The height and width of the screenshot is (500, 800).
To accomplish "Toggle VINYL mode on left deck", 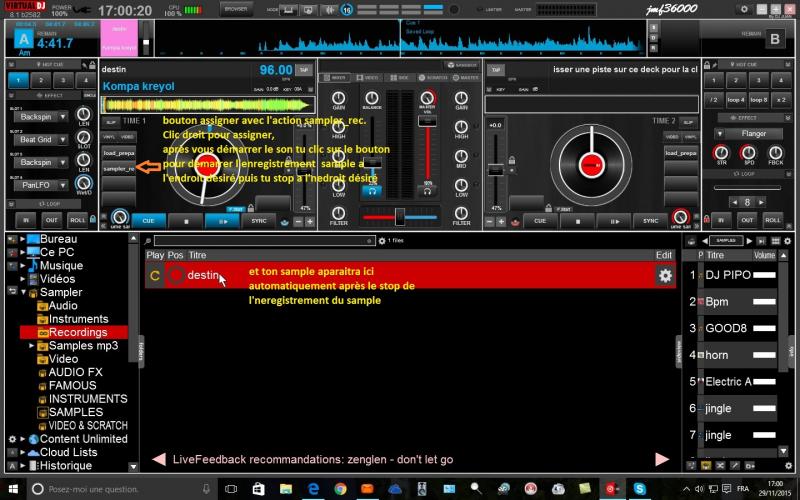I will click(x=110, y=136).
